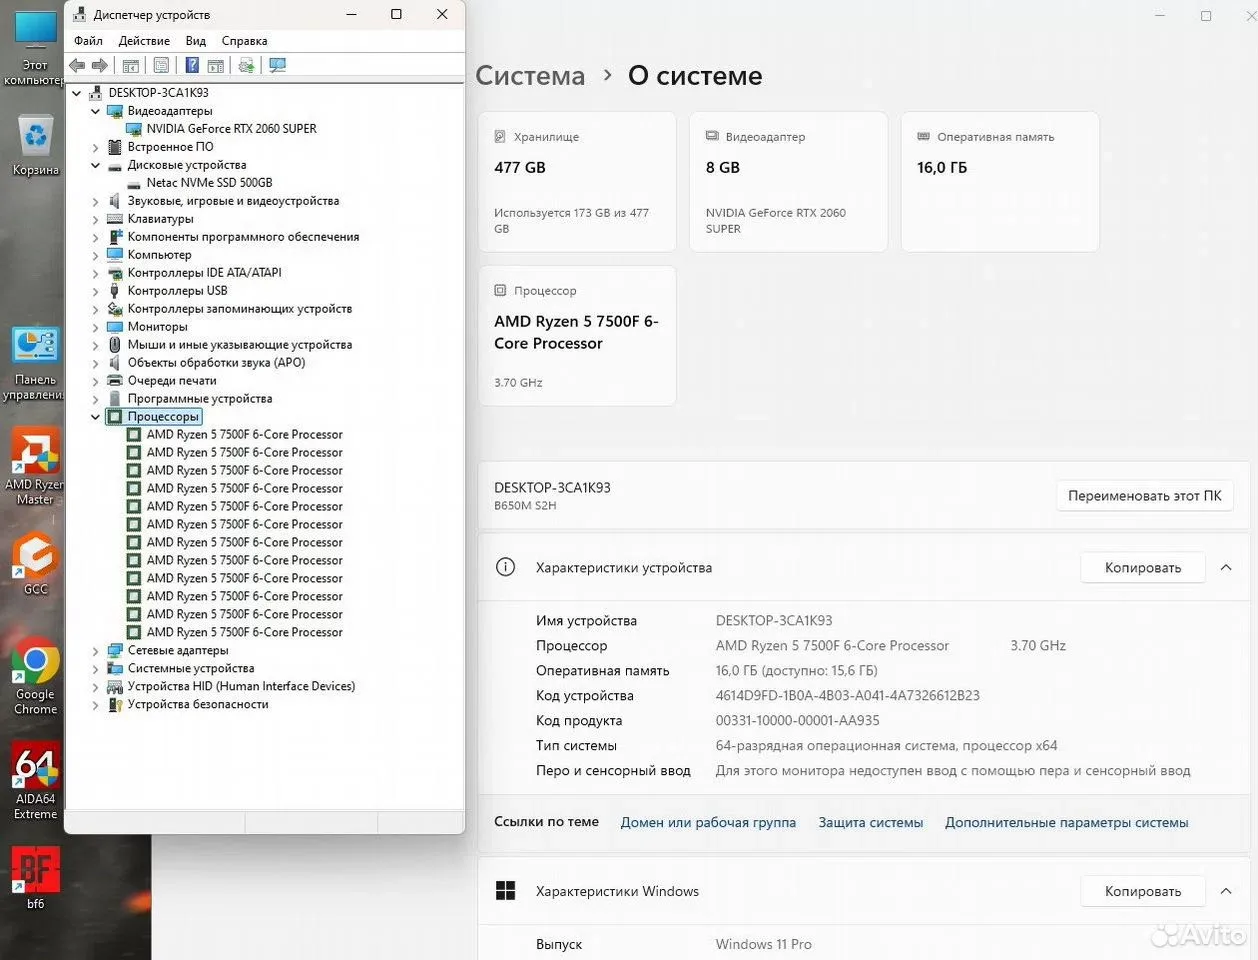The height and width of the screenshot is (960, 1258).
Task: Go to Система breadcrumb in Settings
Action: 530,76
